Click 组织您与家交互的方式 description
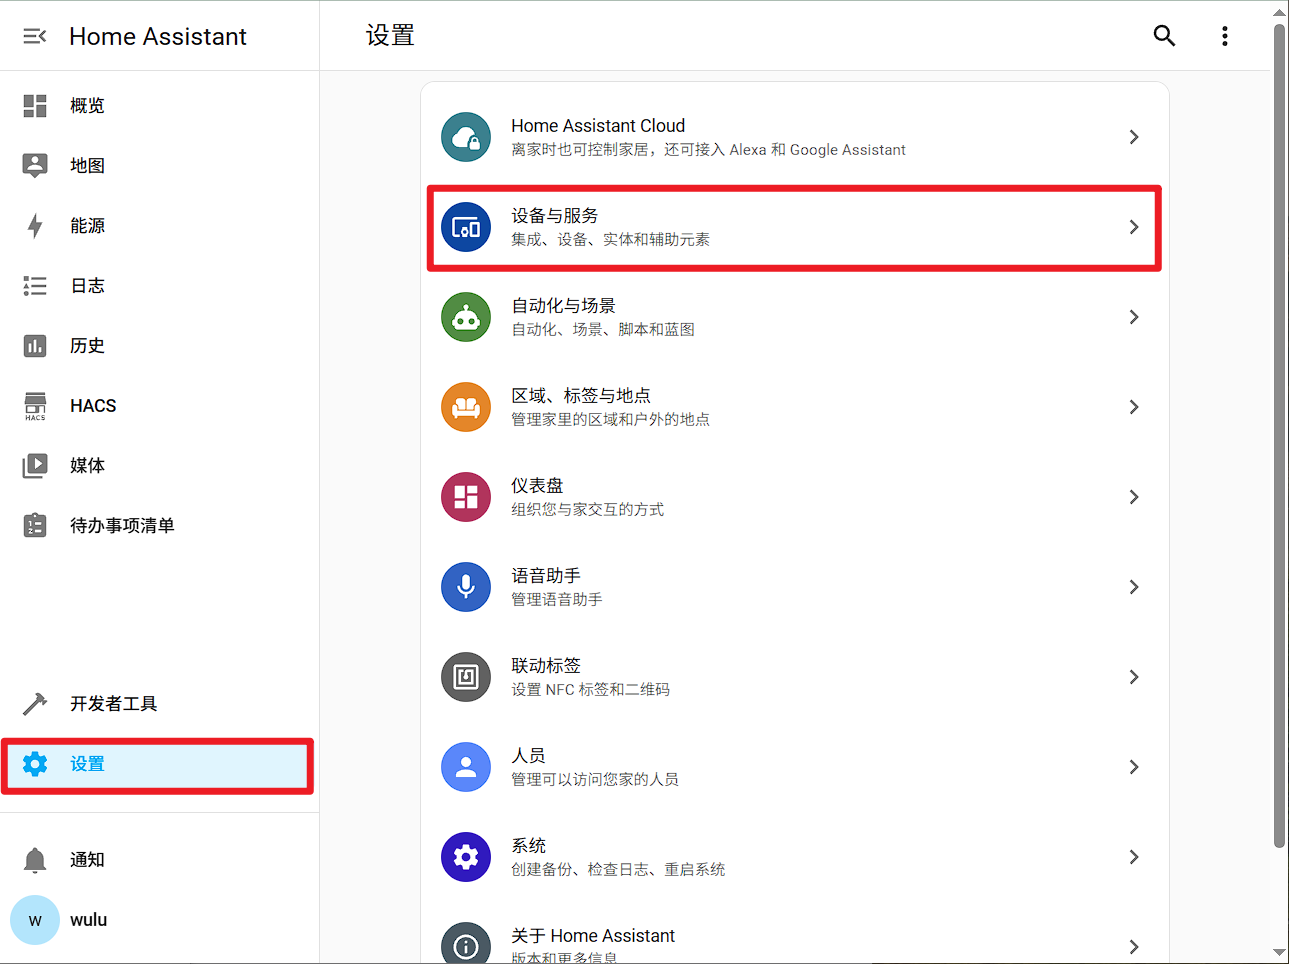Screen dimensions: 1289x964 click(x=587, y=510)
